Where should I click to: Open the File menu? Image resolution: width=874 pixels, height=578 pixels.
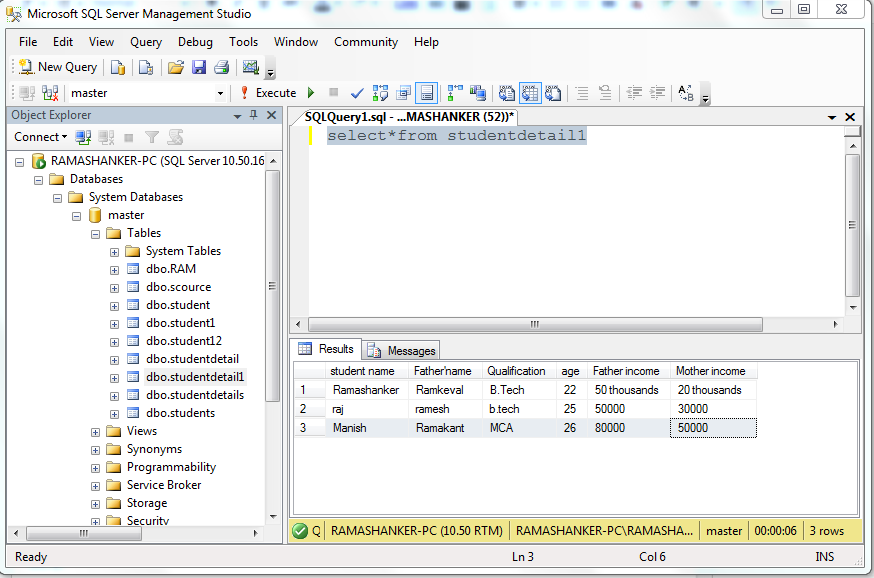(x=28, y=42)
